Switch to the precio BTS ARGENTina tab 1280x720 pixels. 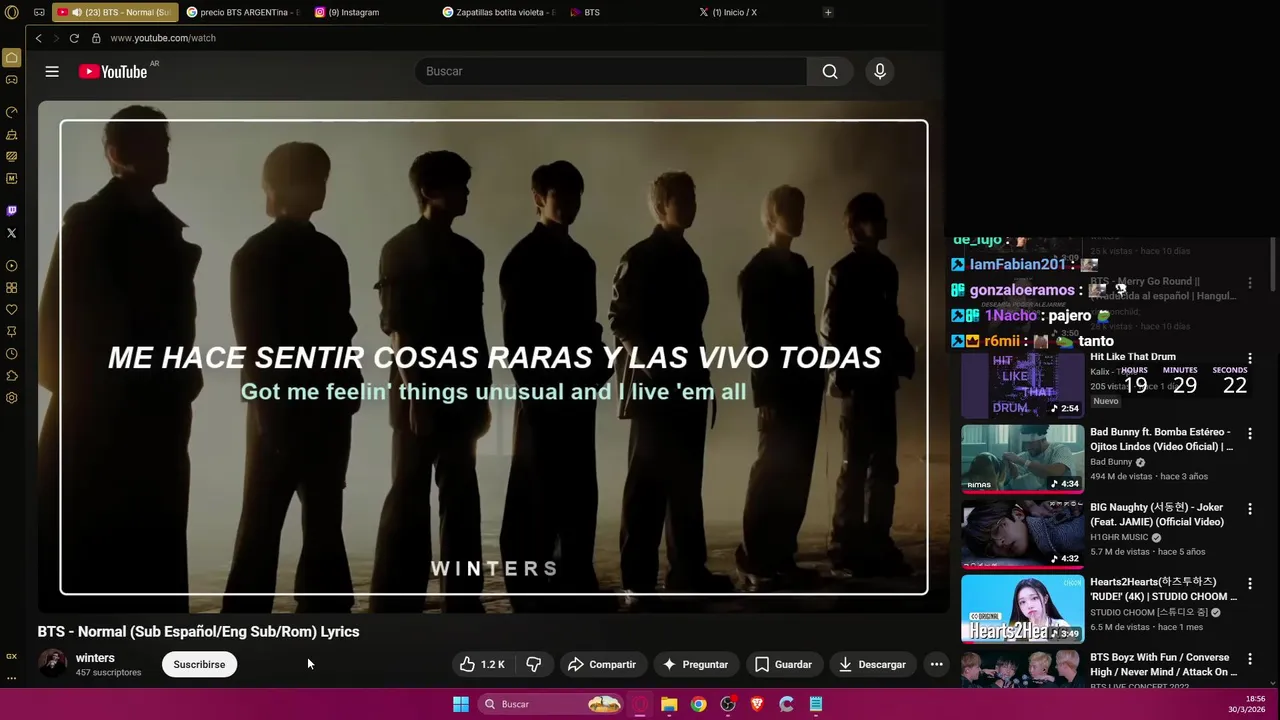click(243, 12)
